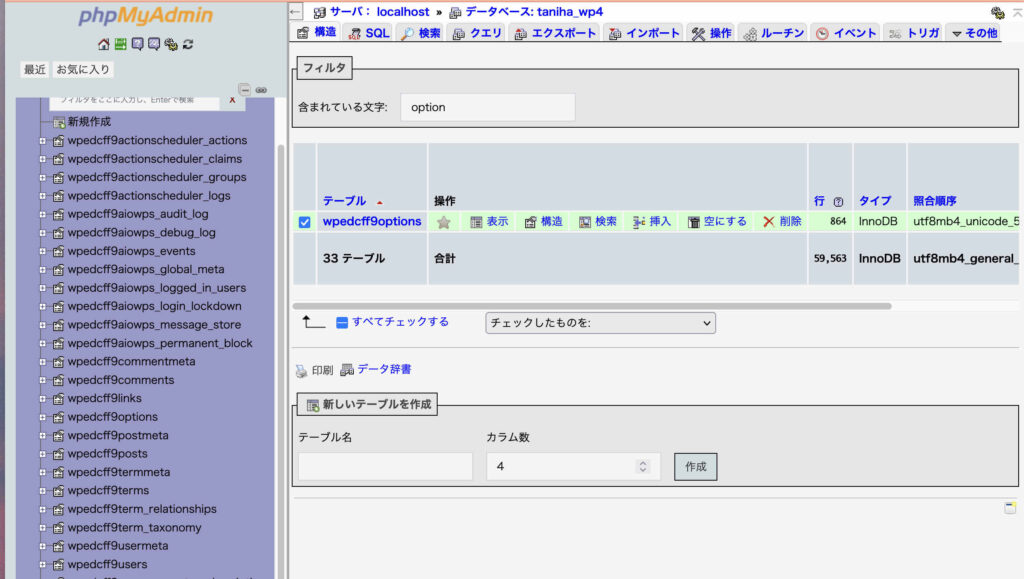Open the クエリ tab

click(x=477, y=33)
